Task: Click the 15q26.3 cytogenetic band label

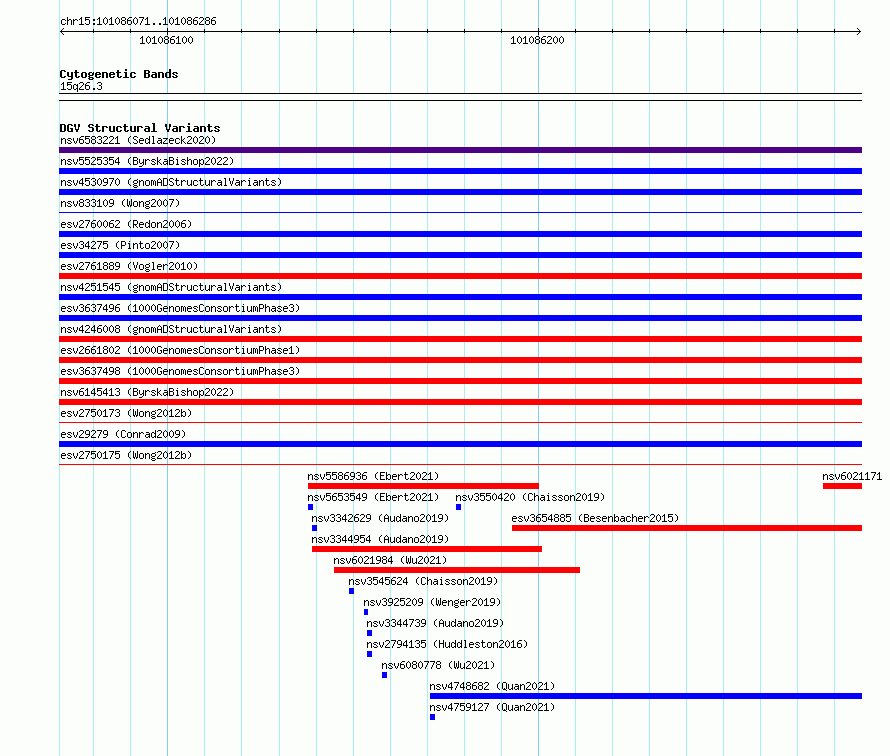Action: pos(81,86)
